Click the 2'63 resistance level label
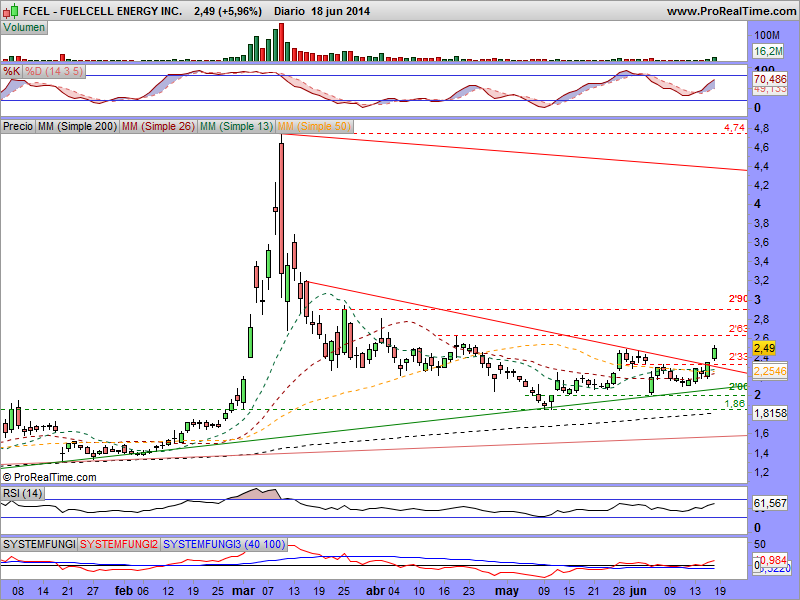 pos(738,329)
